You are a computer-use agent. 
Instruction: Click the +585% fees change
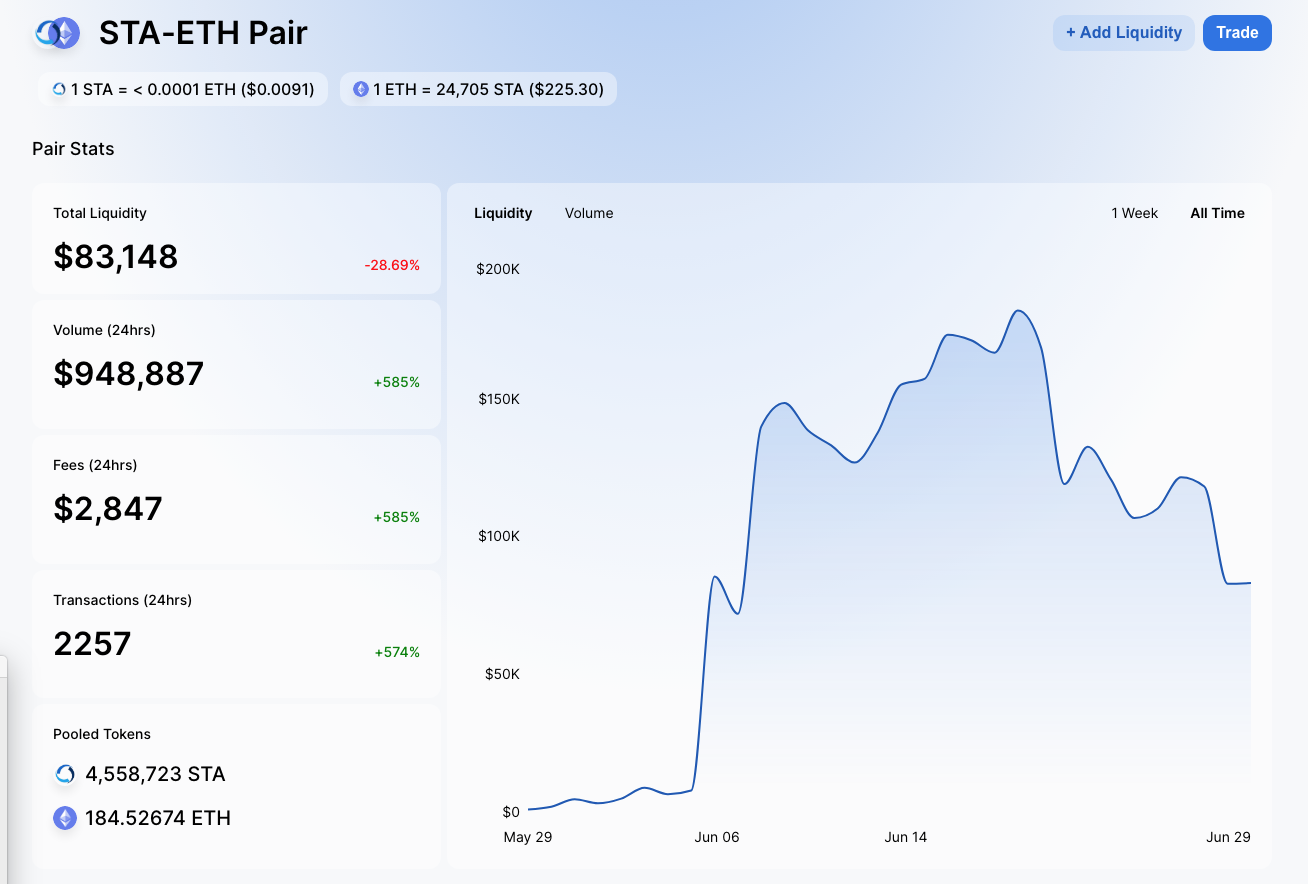tap(397, 517)
